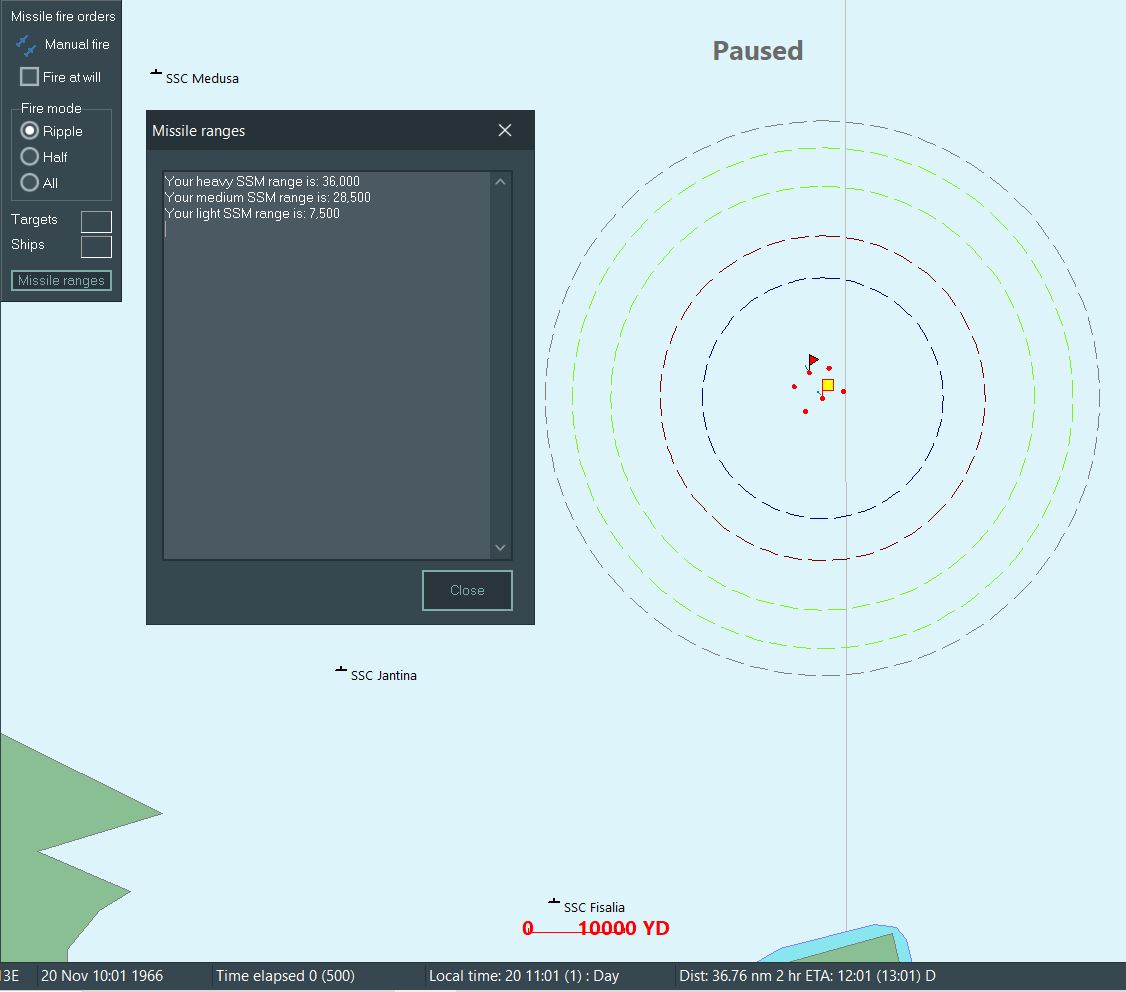Click the Dist 36.76 nm status entry
The width and height of the screenshot is (1126, 992).
click(x=807, y=975)
